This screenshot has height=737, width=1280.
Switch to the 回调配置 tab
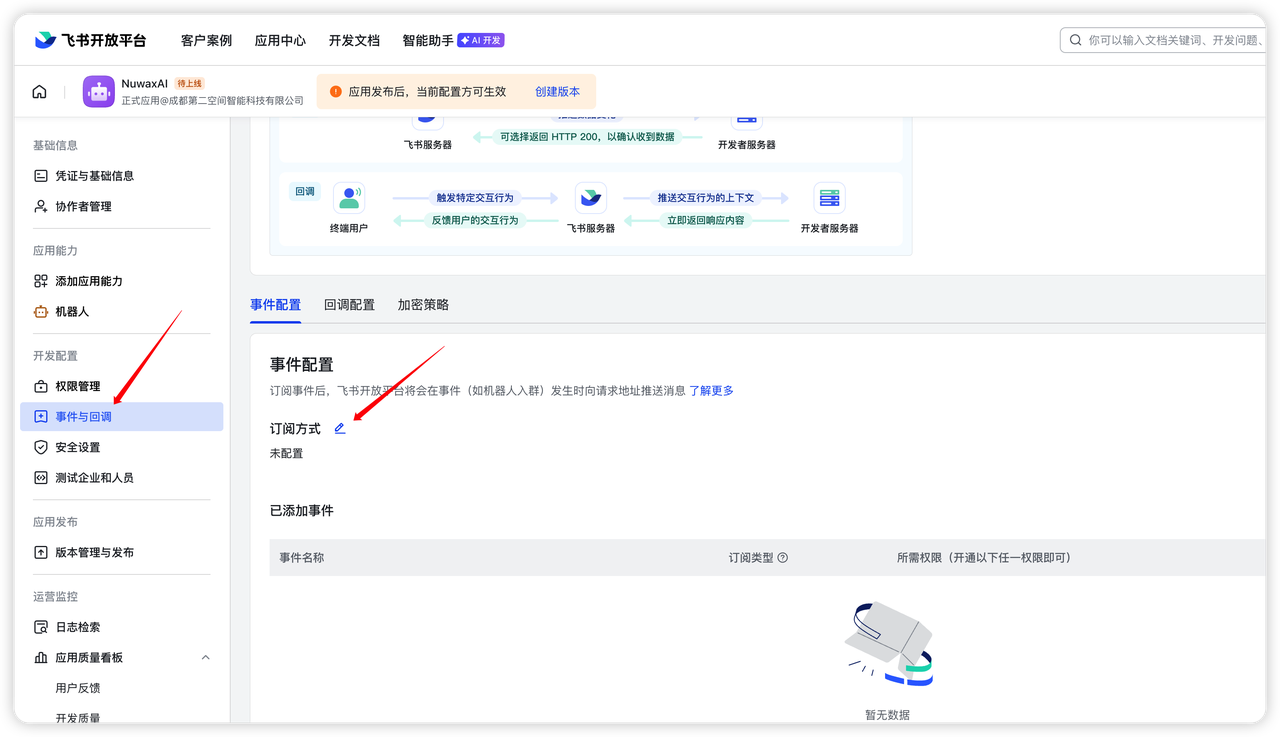pyautogui.click(x=349, y=305)
